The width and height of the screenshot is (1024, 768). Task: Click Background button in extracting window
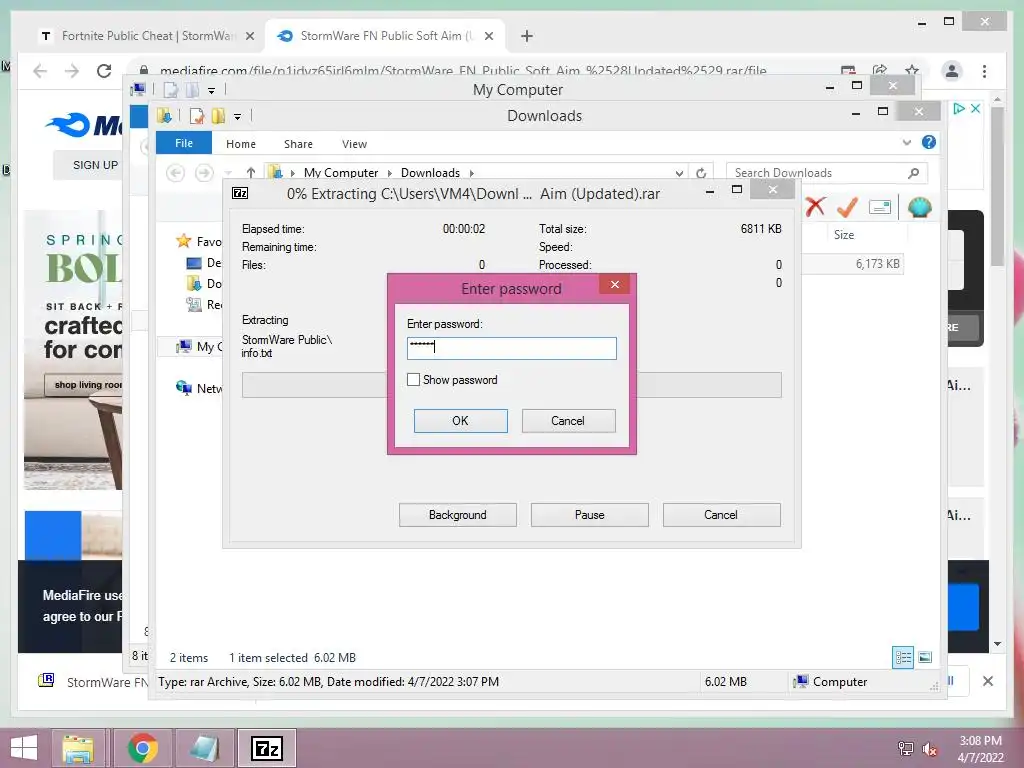(457, 515)
